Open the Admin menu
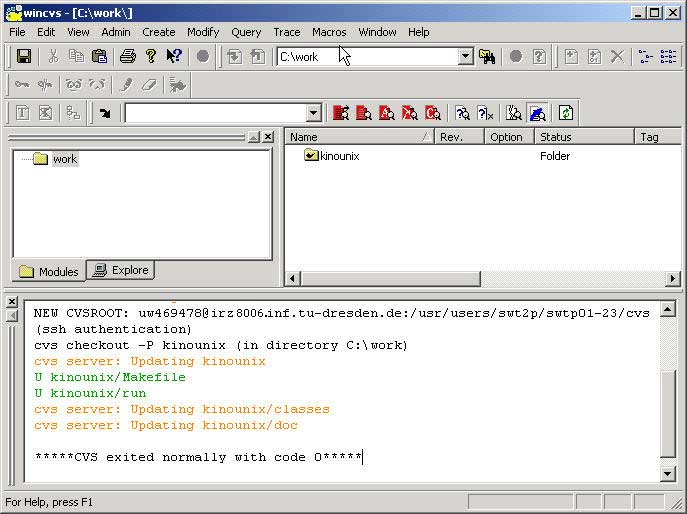 (116, 32)
